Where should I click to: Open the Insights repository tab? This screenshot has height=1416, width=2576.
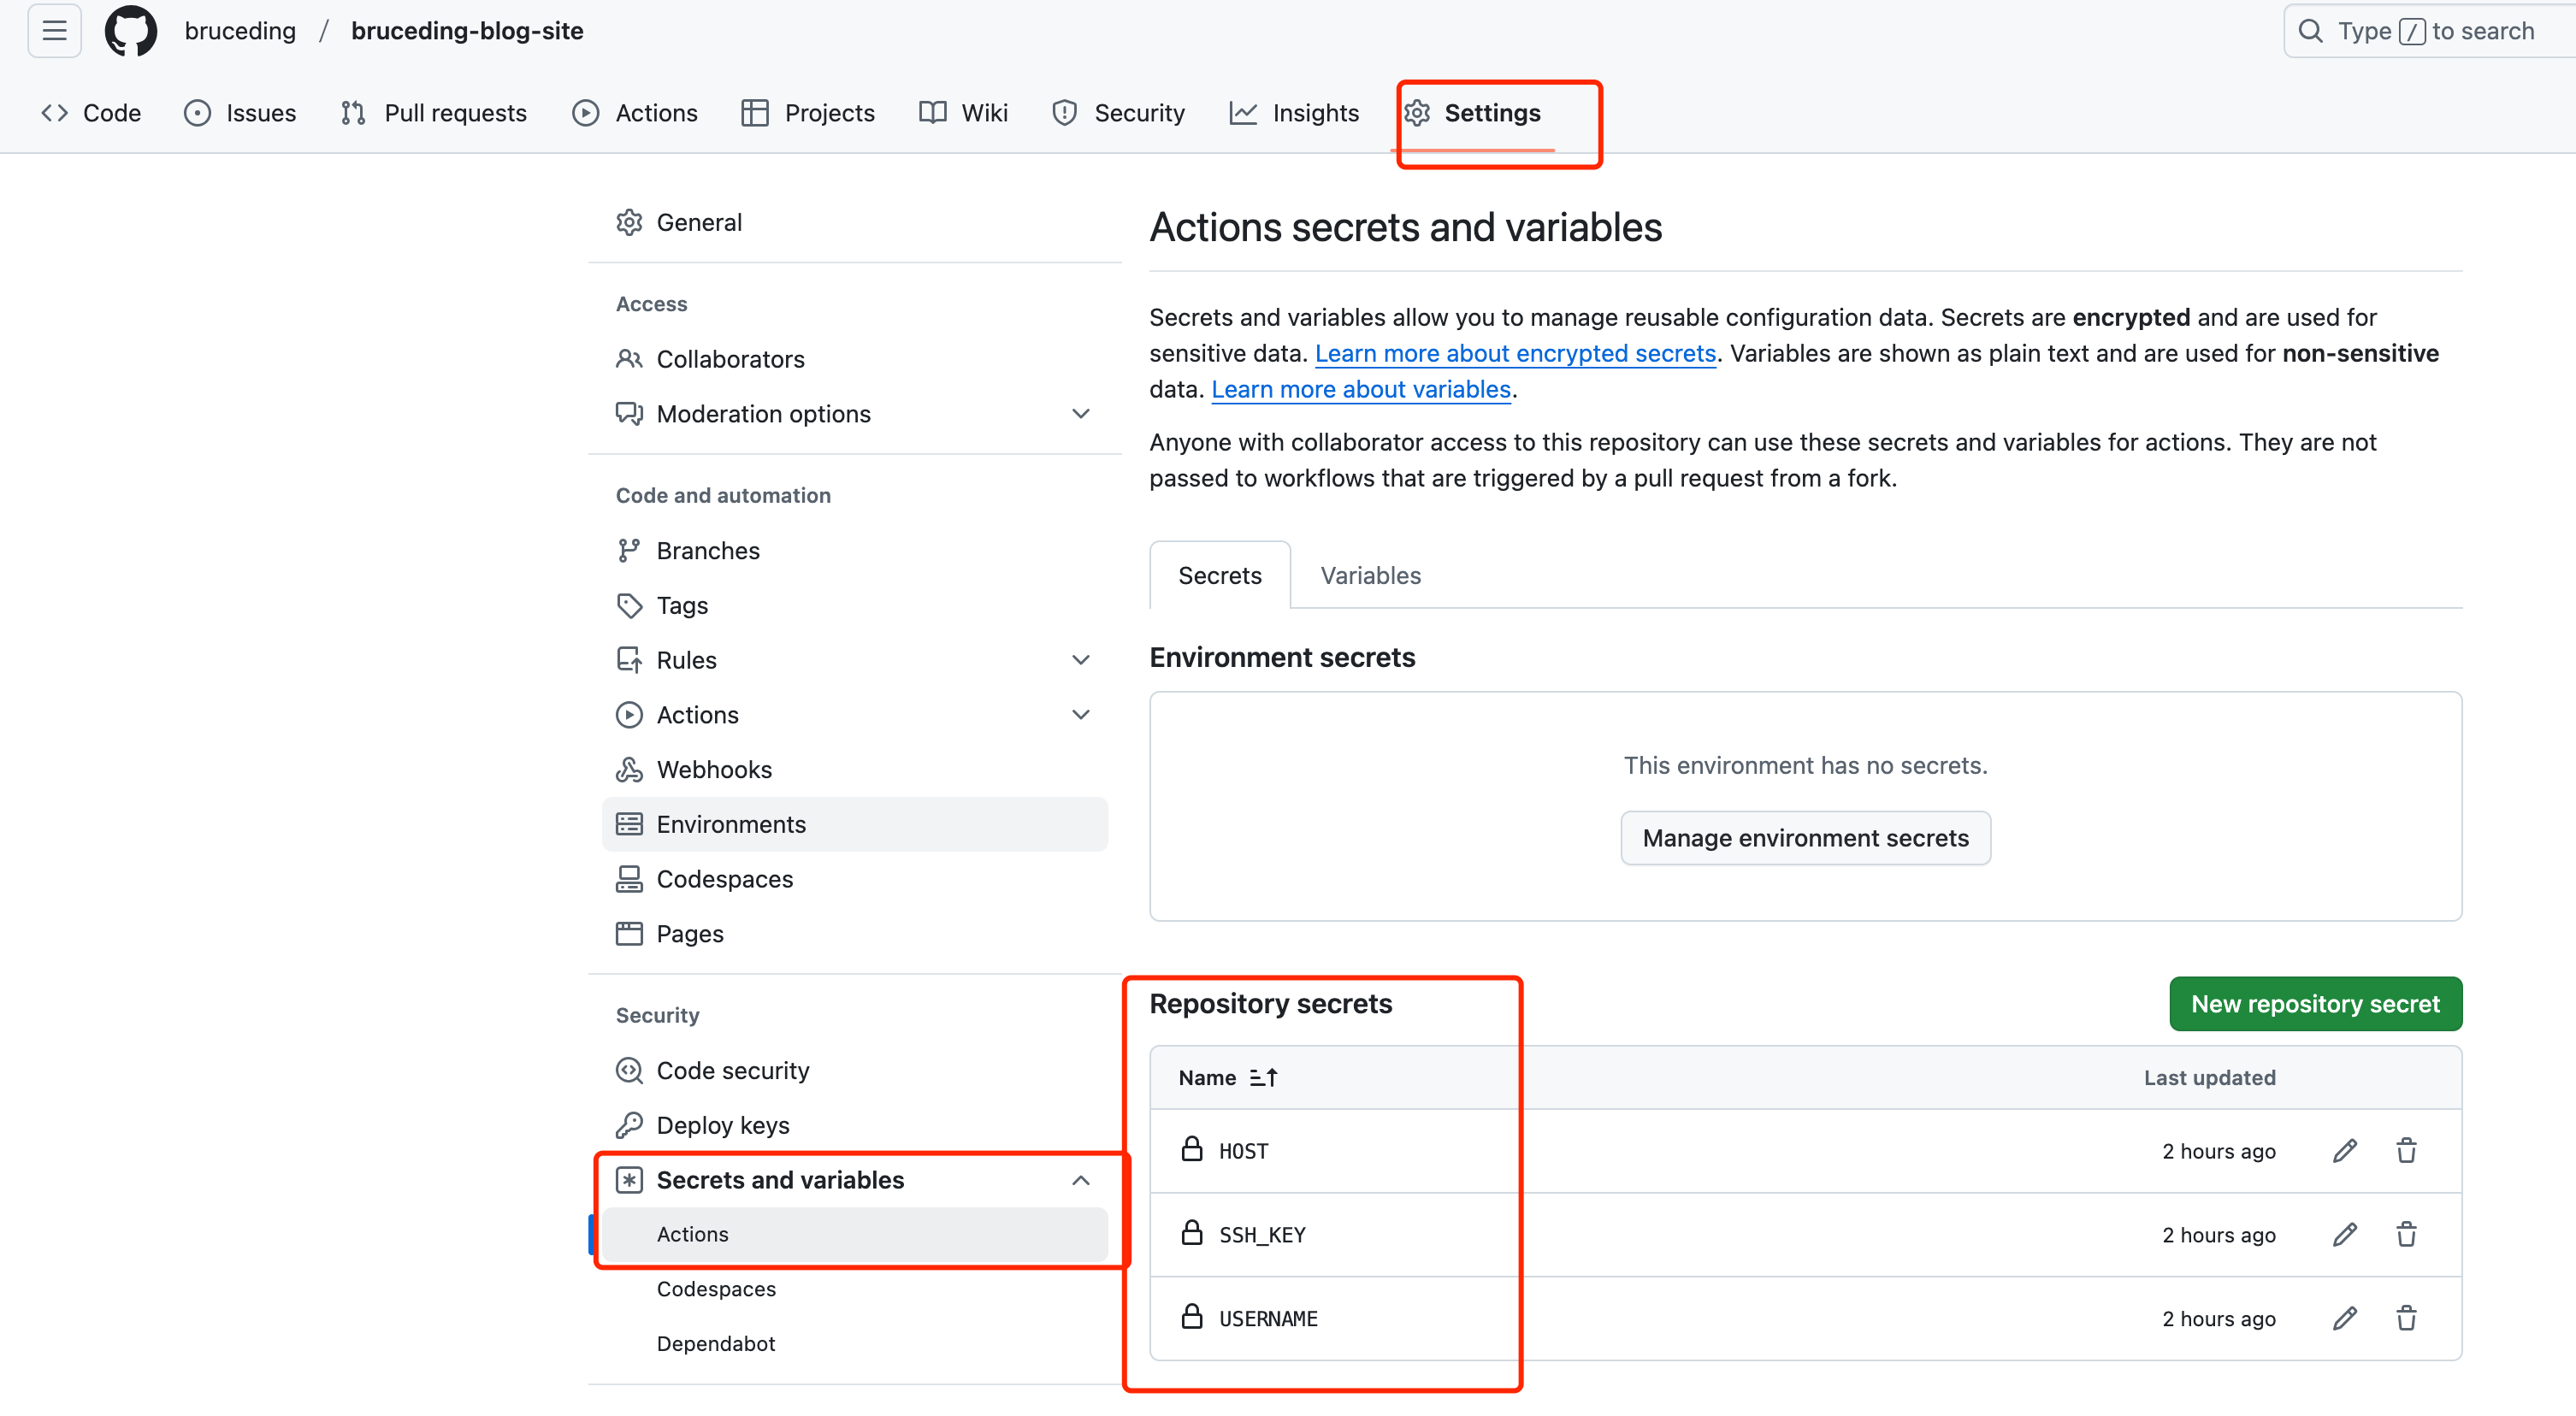pos(1294,113)
